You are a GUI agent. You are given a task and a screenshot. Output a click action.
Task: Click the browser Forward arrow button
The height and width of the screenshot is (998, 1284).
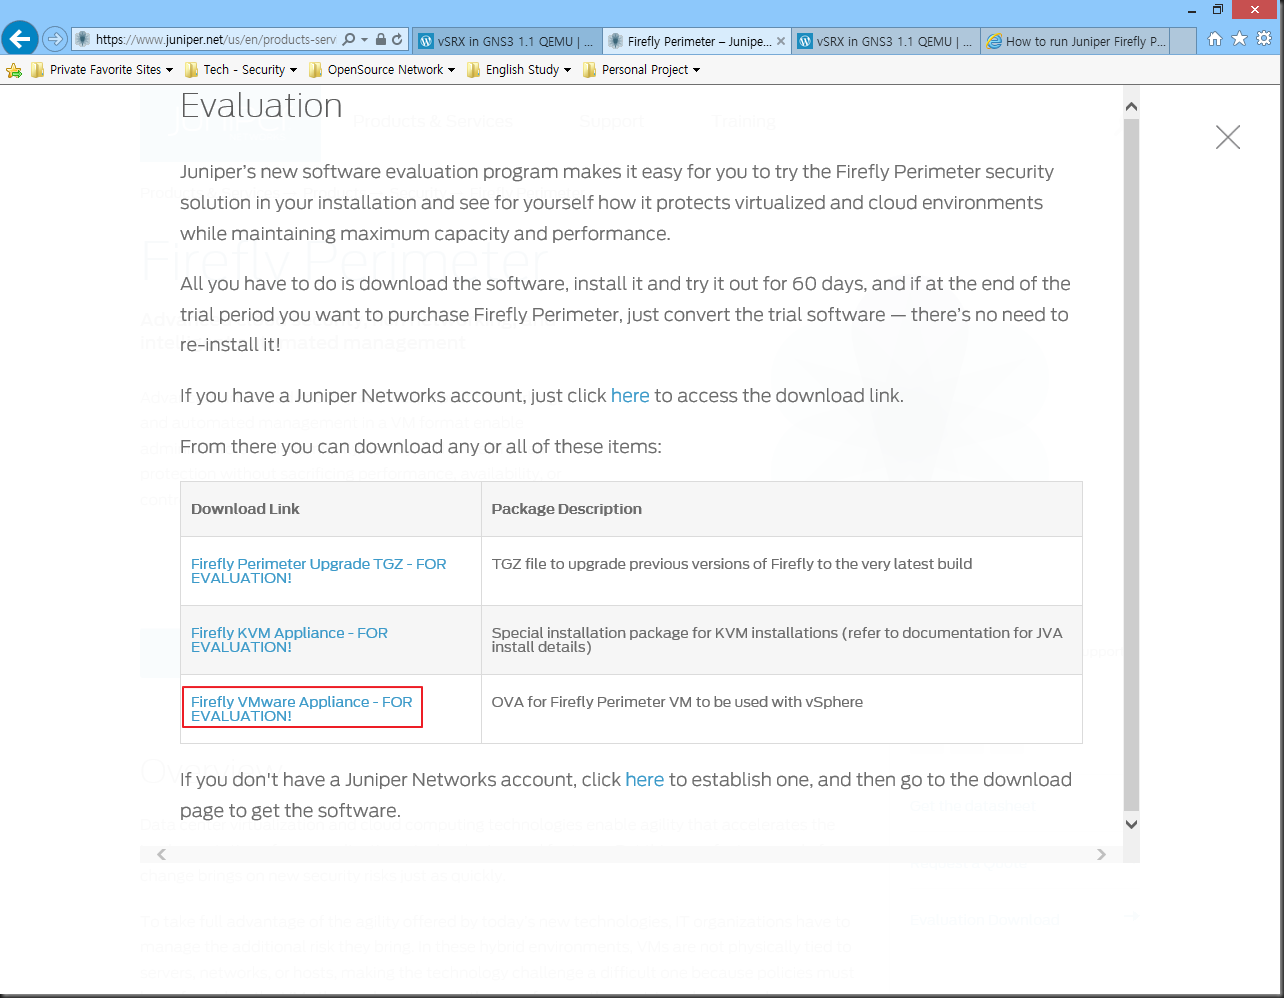pos(55,39)
